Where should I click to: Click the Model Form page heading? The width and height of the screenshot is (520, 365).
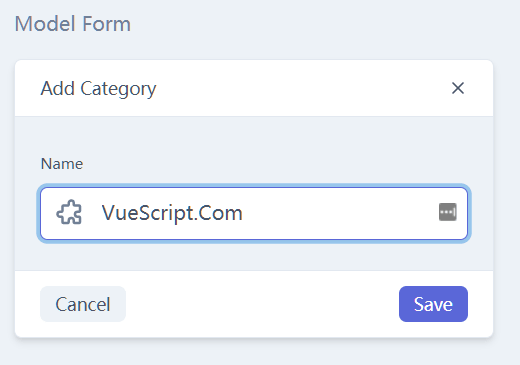point(73,24)
